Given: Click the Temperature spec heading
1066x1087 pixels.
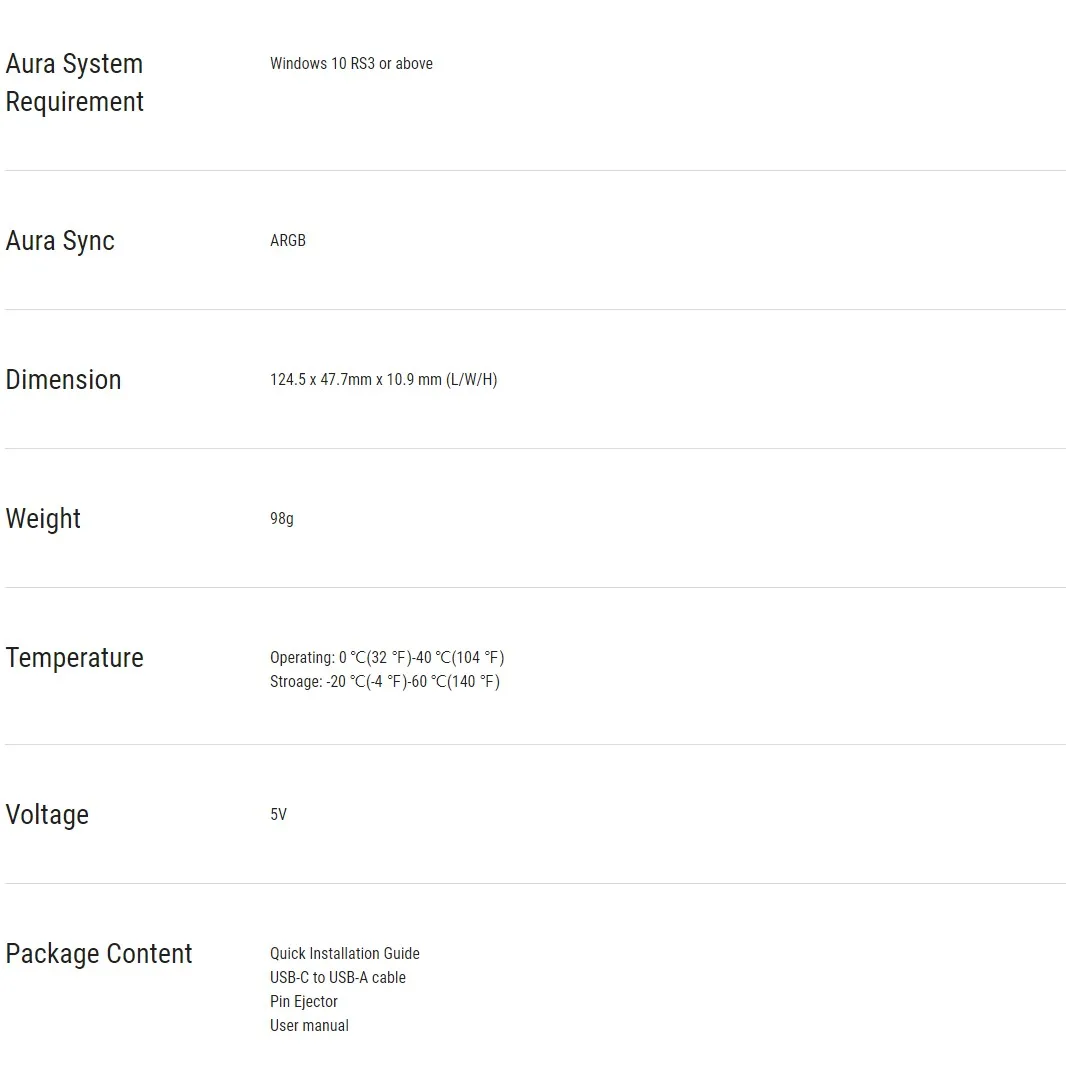Looking at the screenshot, I should click(x=75, y=657).
